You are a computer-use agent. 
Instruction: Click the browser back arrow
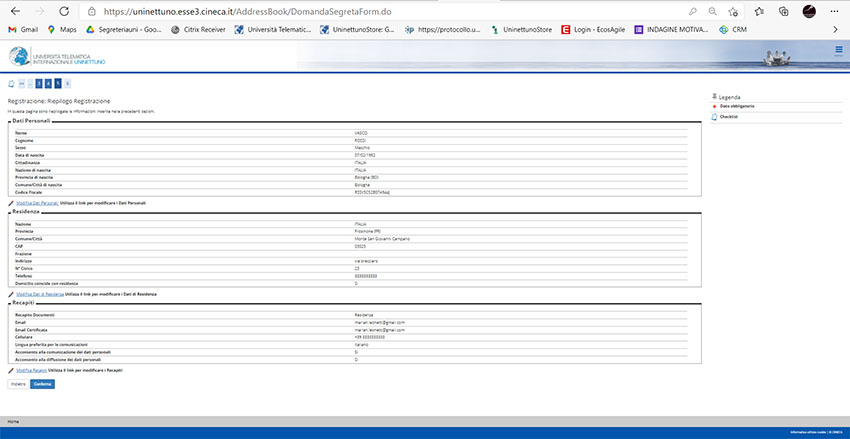point(15,11)
